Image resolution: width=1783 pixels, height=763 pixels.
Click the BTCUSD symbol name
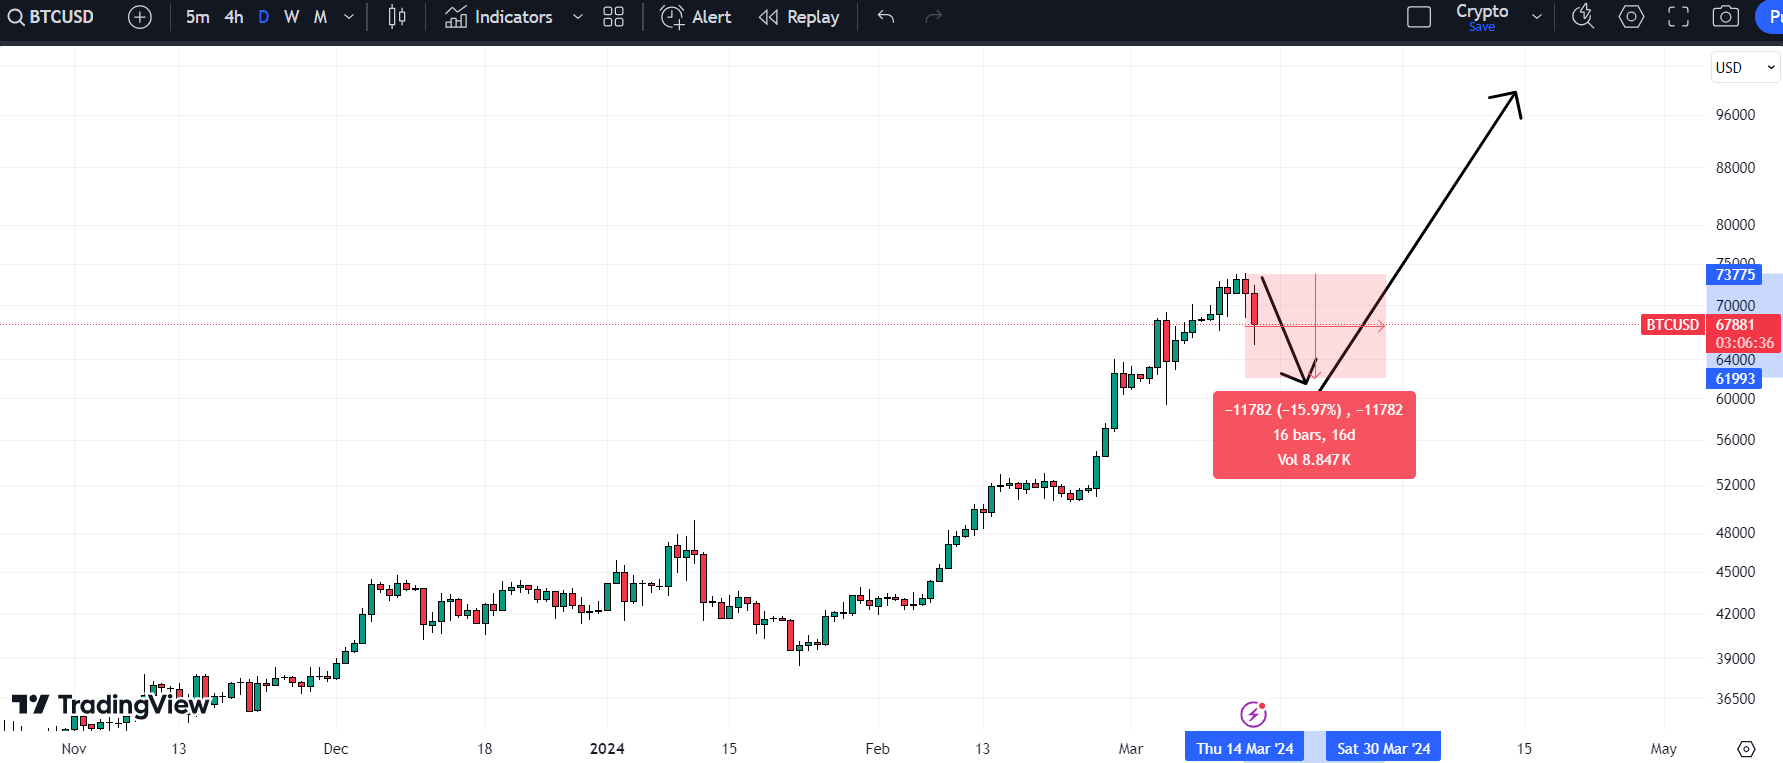coord(60,16)
